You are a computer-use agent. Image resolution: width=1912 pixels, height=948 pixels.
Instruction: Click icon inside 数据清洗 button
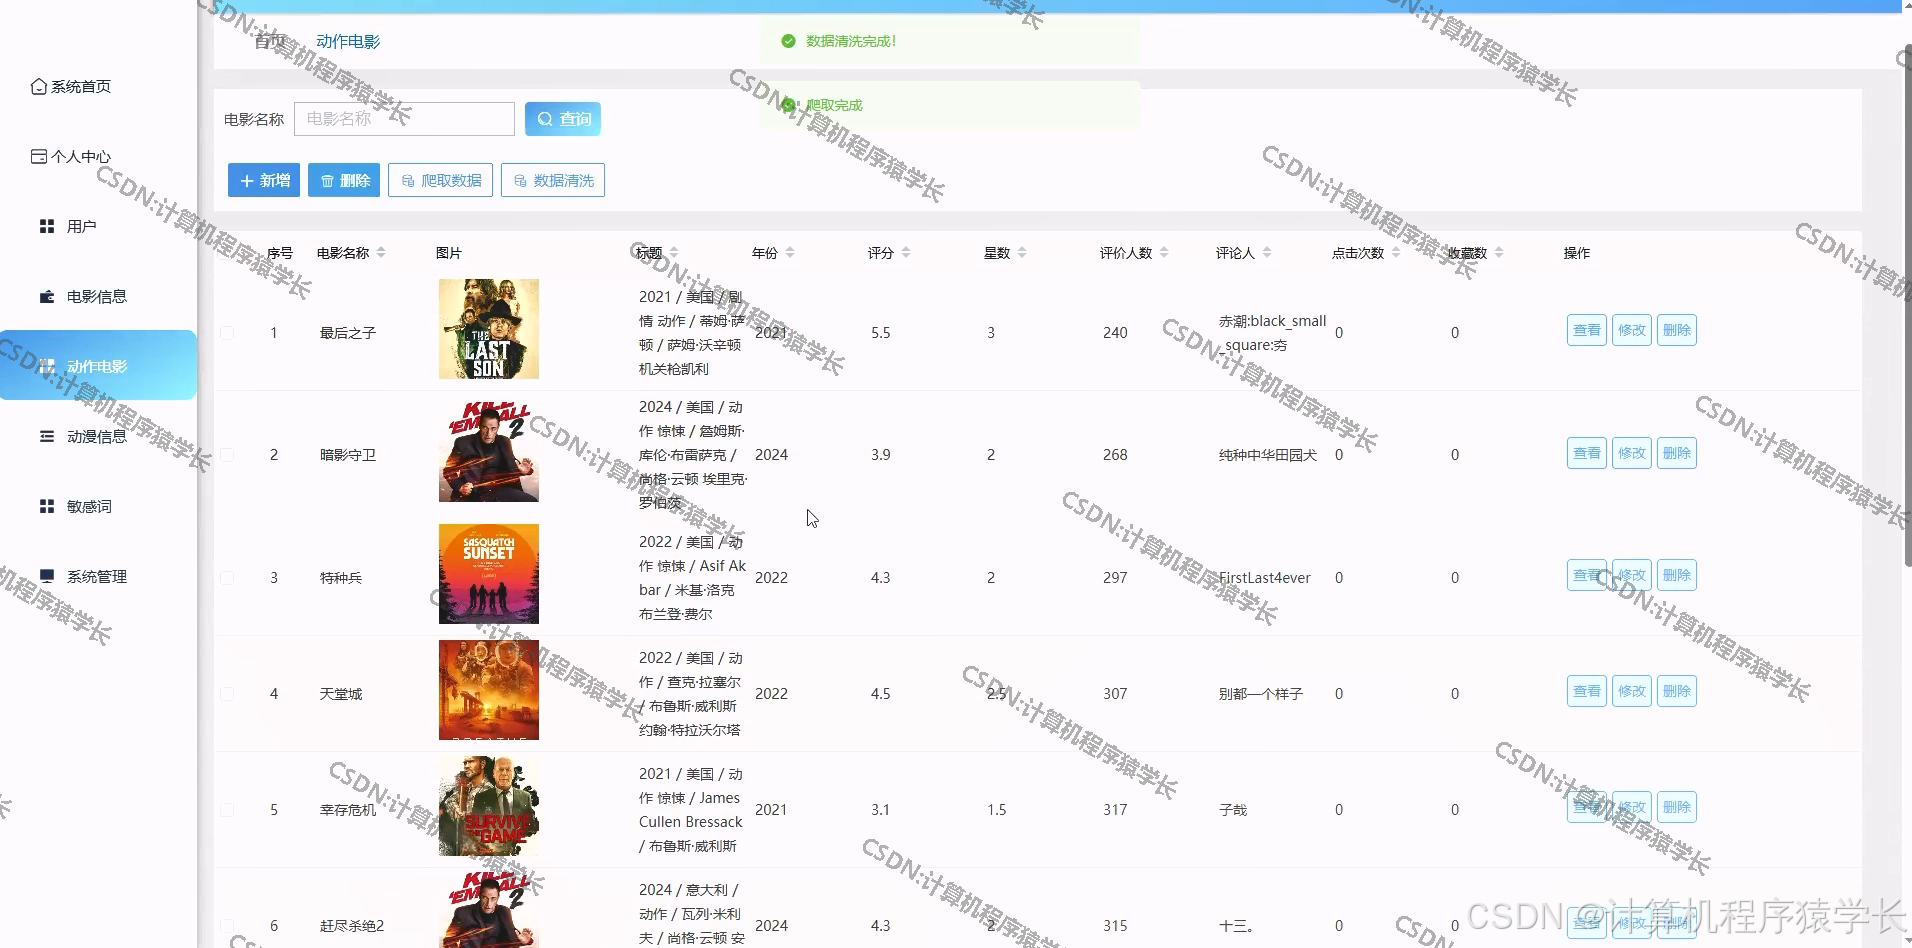pyautogui.click(x=520, y=181)
